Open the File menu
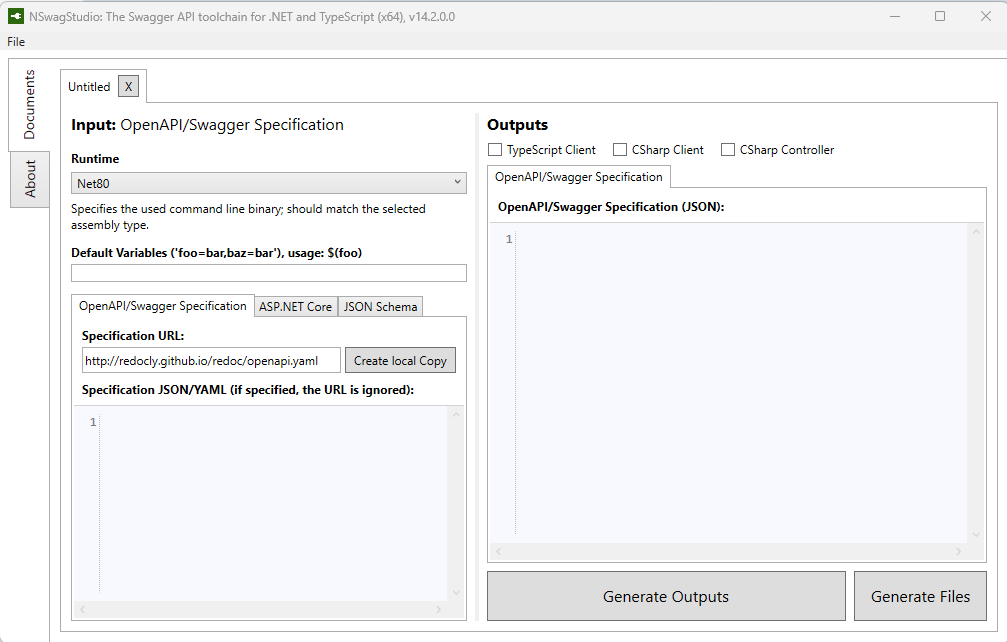The width and height of the screenshot is (1007, 642). (16, 42)
